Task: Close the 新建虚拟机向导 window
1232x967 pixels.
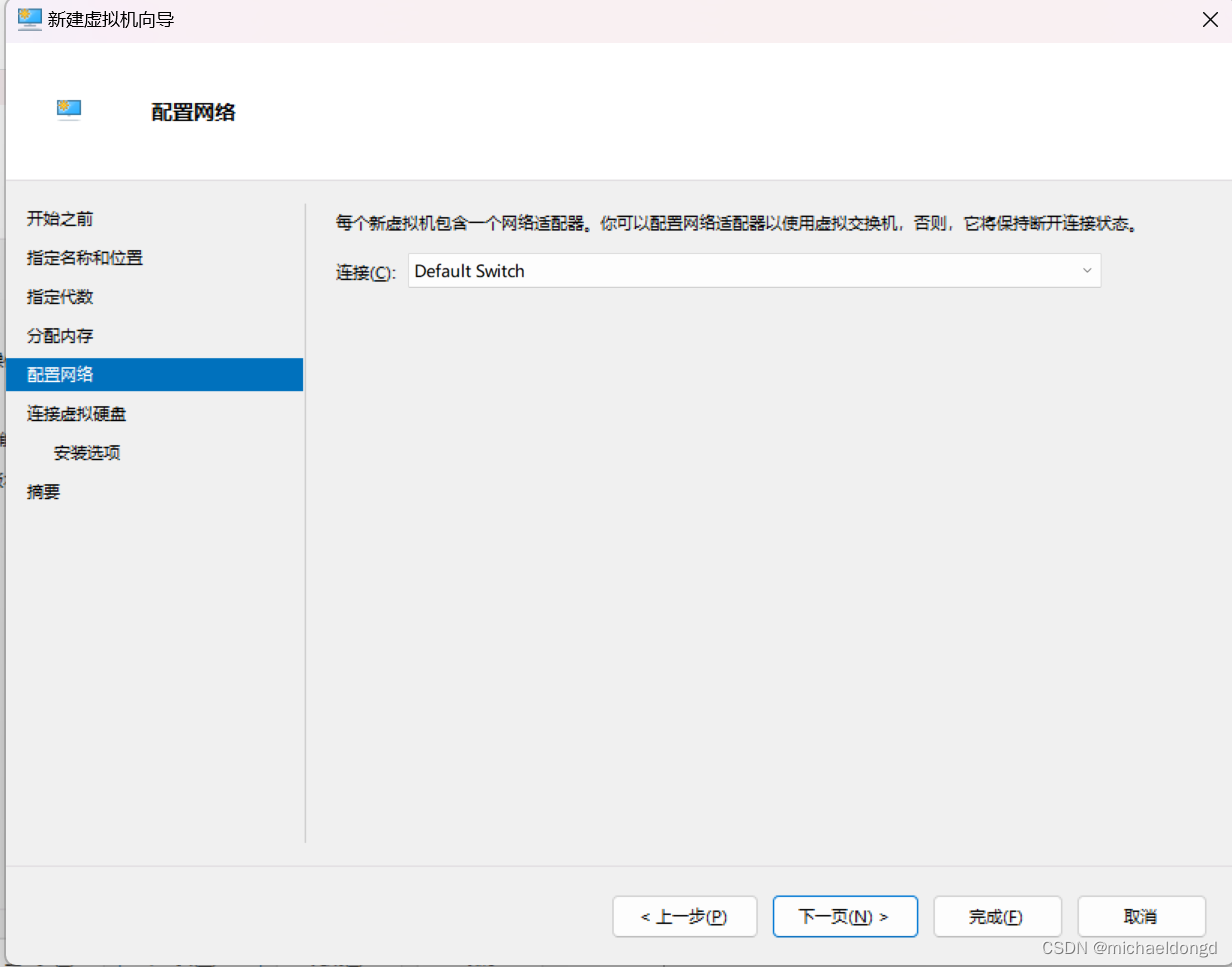Action: [x=1210, y=19]
